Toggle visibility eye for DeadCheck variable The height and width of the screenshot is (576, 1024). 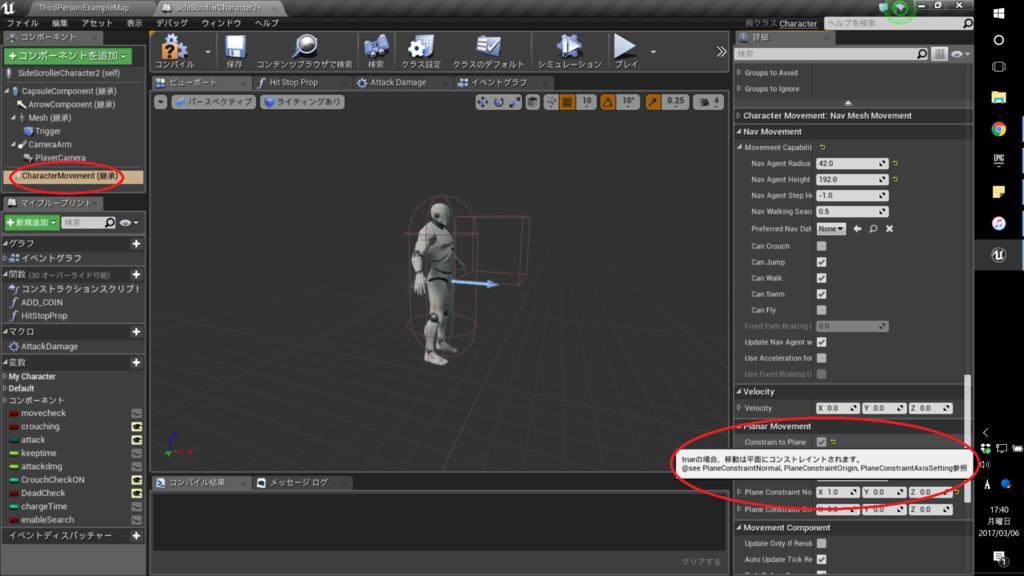[136, 493]
